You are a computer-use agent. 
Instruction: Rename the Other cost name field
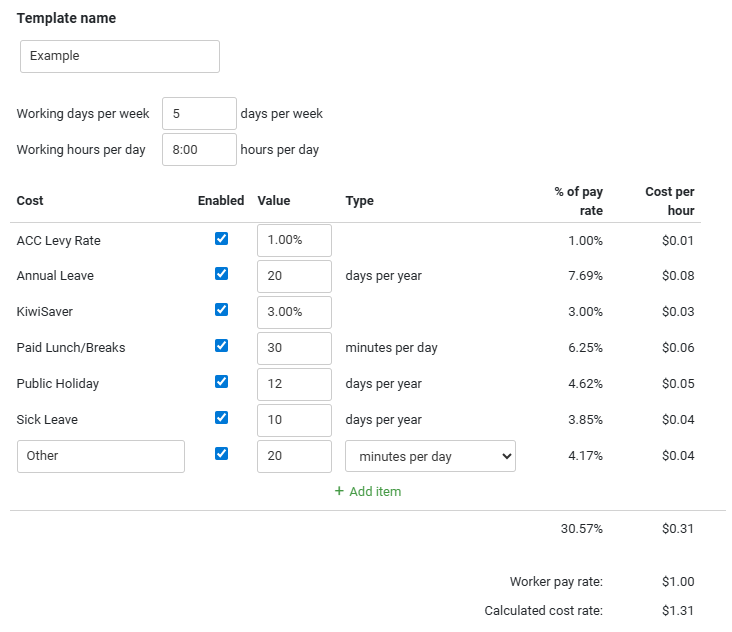[x=101, y=456]
